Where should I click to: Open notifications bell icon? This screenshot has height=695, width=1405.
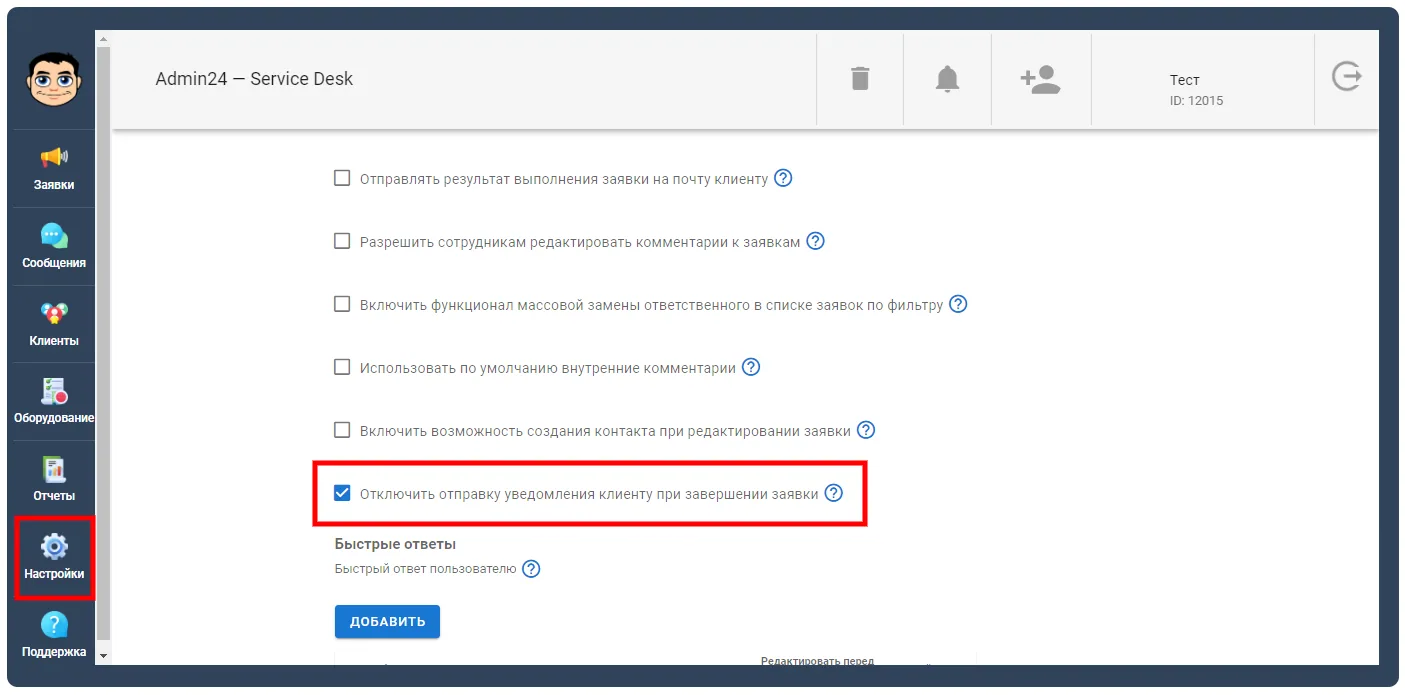(947, 78)
